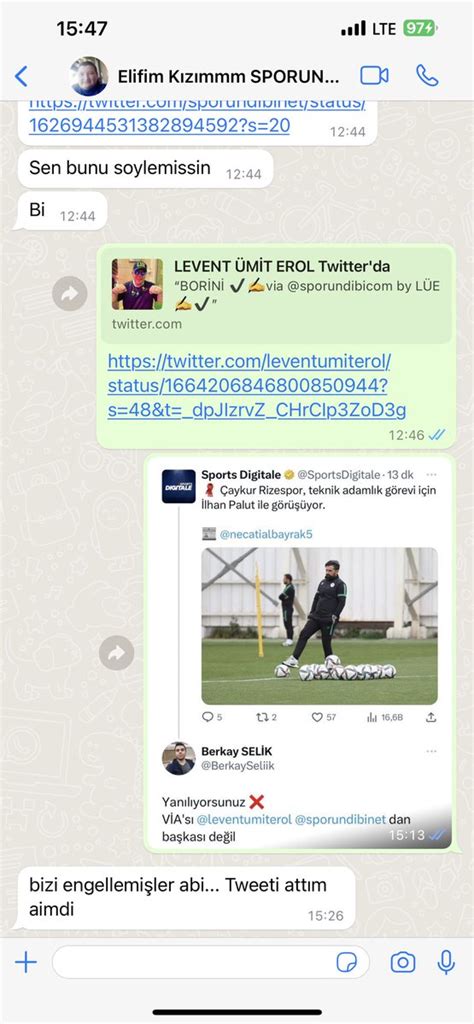The width and height of the screenshot is (474, 1024).
Task: Tap the battery indicator in status bar
Action: (x=420, y=28)
